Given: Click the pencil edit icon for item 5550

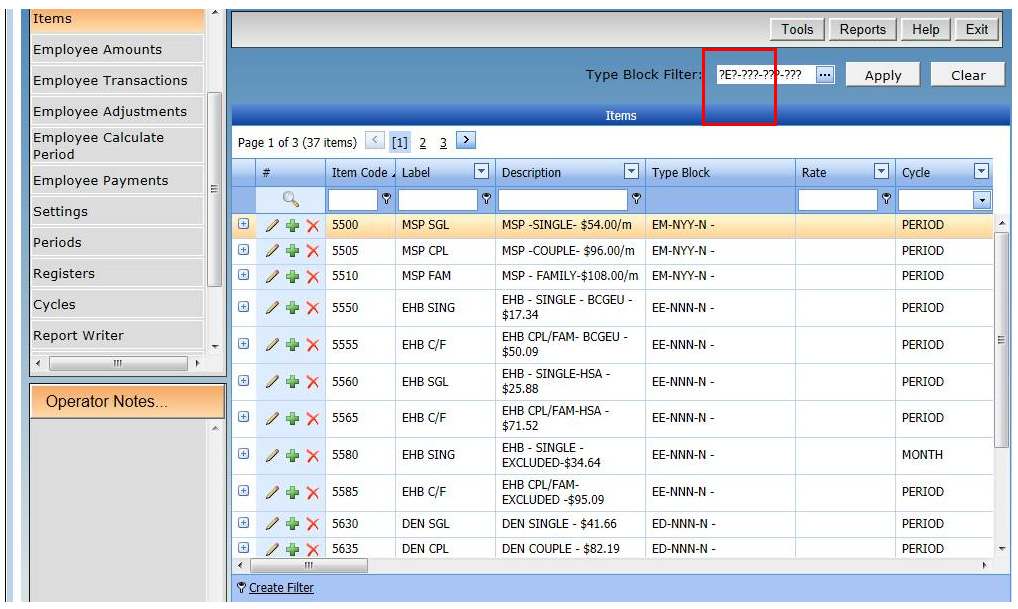Looking at the screenshot, I should [272, 308].
